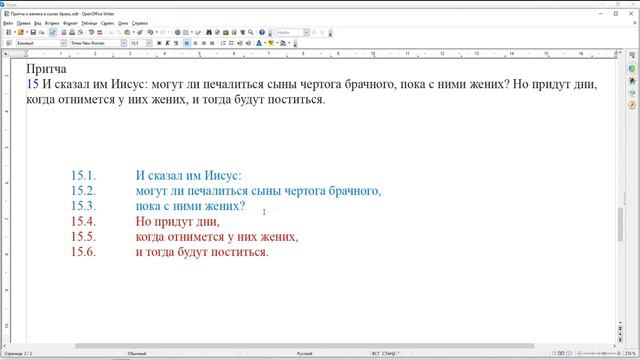
Task: Open the find toolbar search dropdown
Action: click(306, 32)
